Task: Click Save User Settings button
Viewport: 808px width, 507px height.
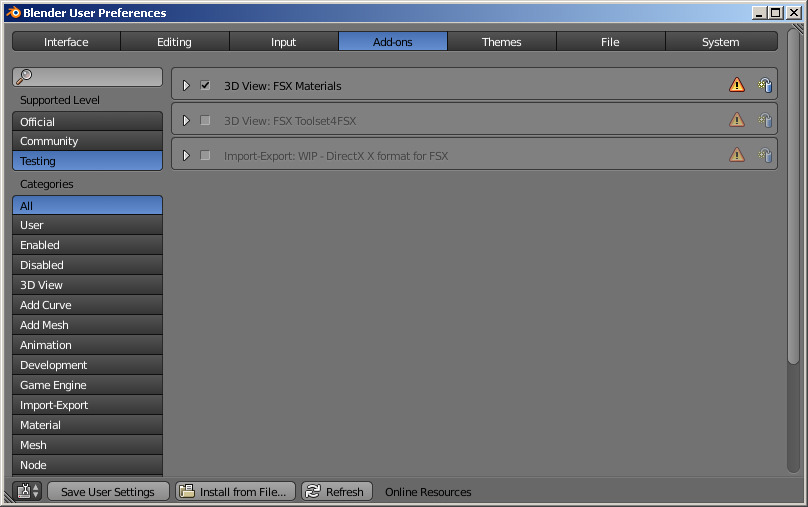Action: [x=108, y=492]
